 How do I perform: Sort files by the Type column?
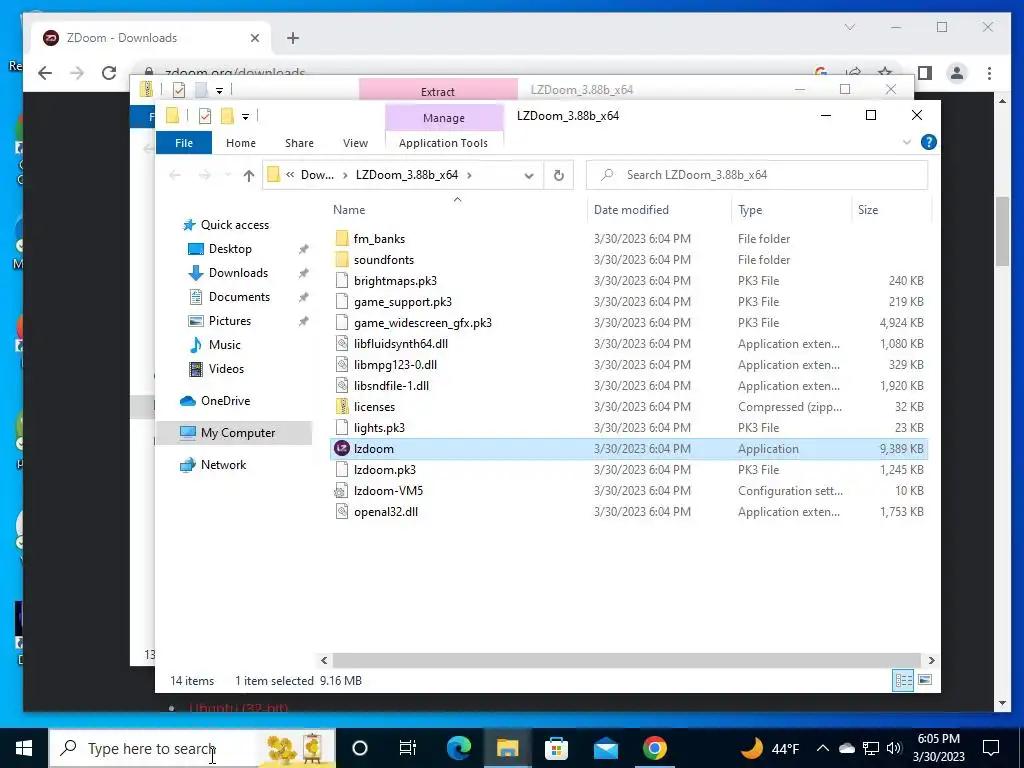791,210
